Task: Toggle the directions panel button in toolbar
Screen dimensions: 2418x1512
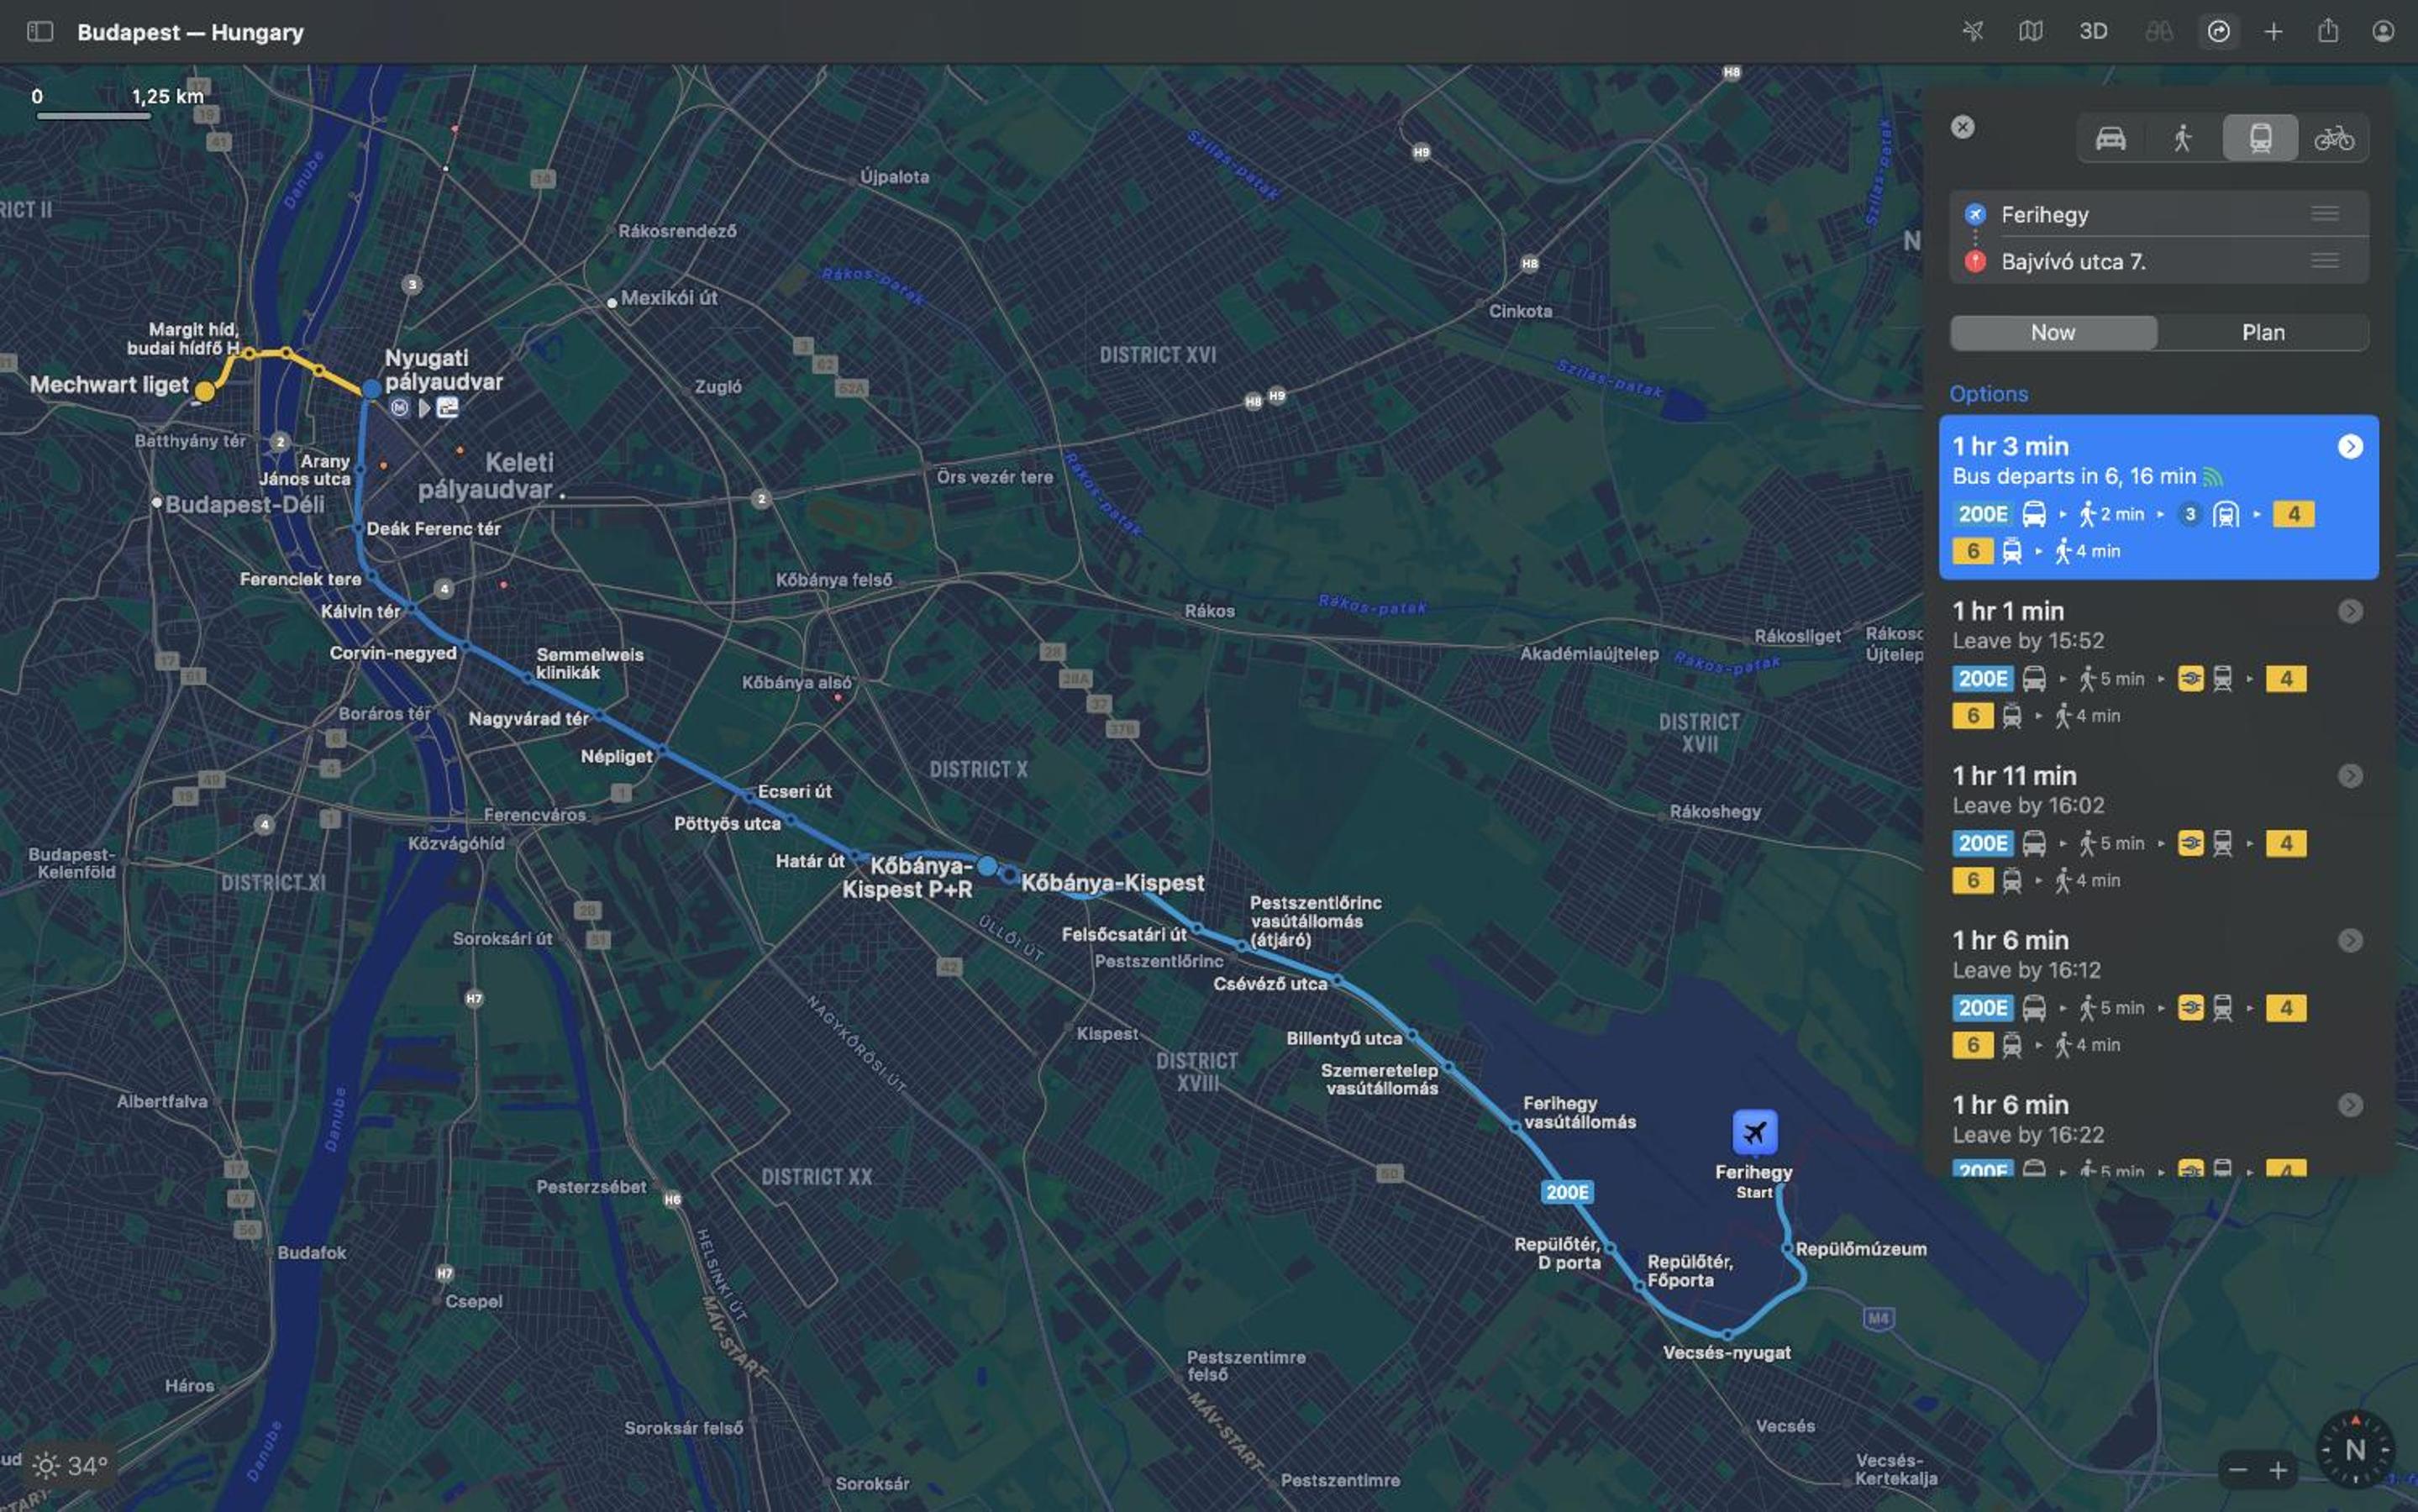Action: click(x=2218, y=31)
